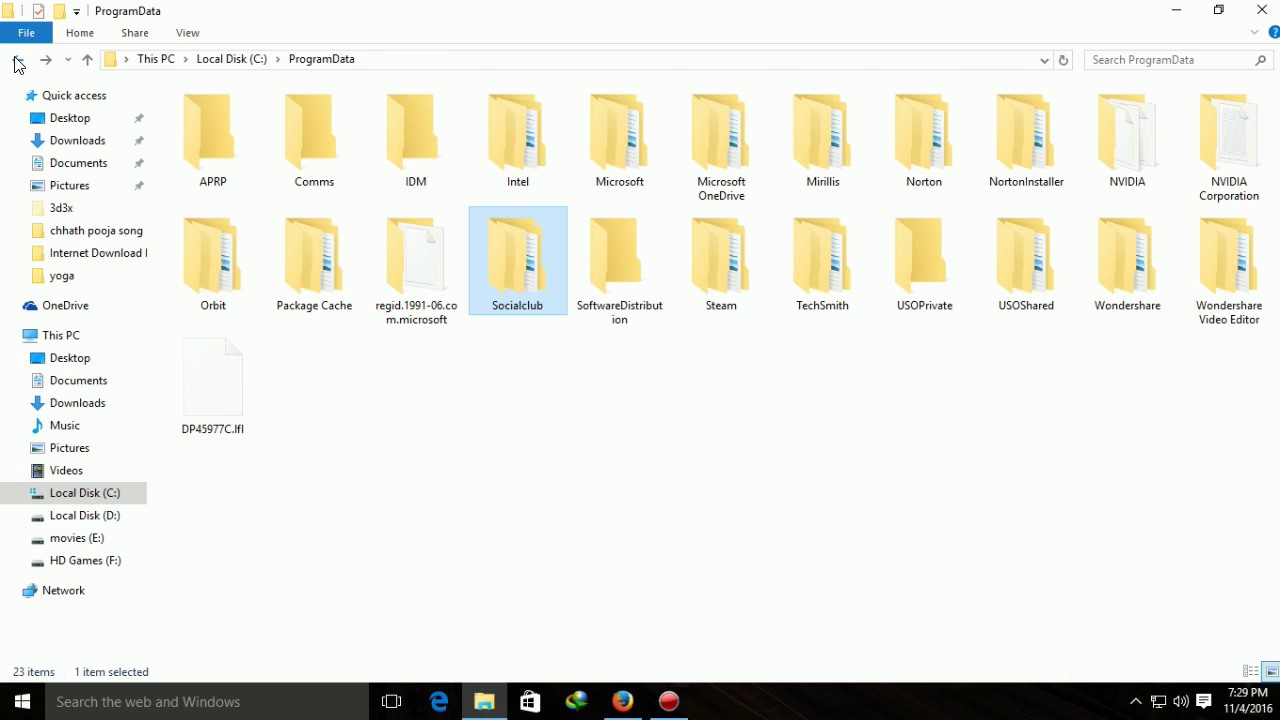
Task: Select the NortonInstaller folder
Action: point(1026,142)
